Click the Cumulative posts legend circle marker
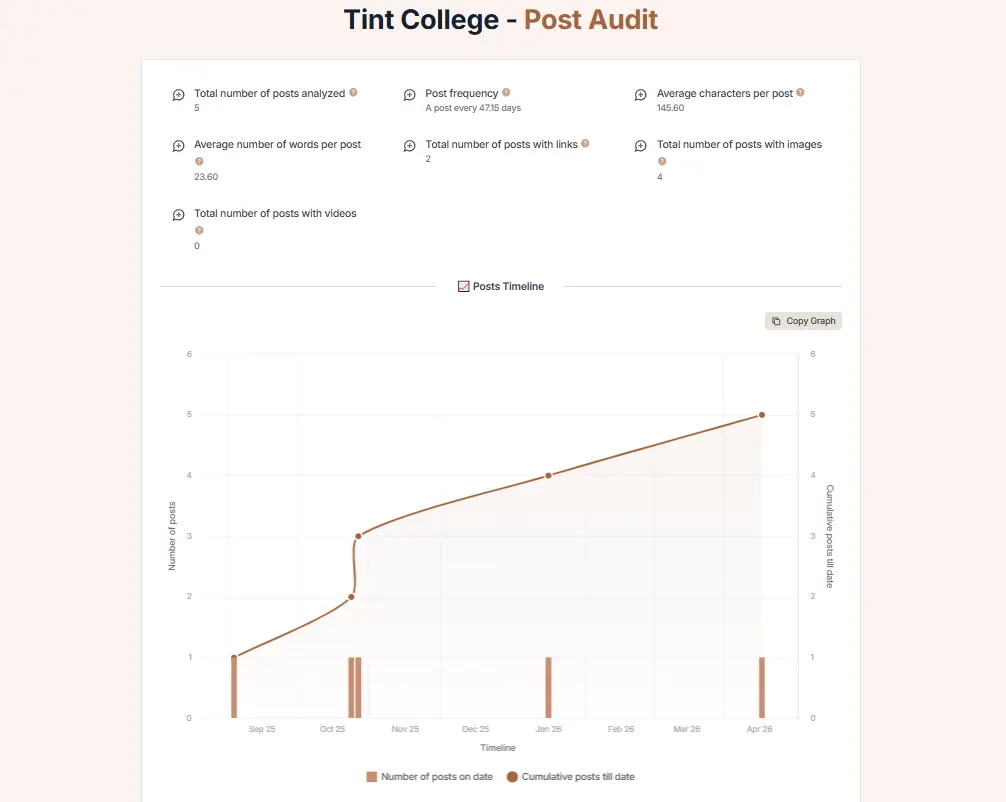The image size is (1006, 802). click(513, 777)
